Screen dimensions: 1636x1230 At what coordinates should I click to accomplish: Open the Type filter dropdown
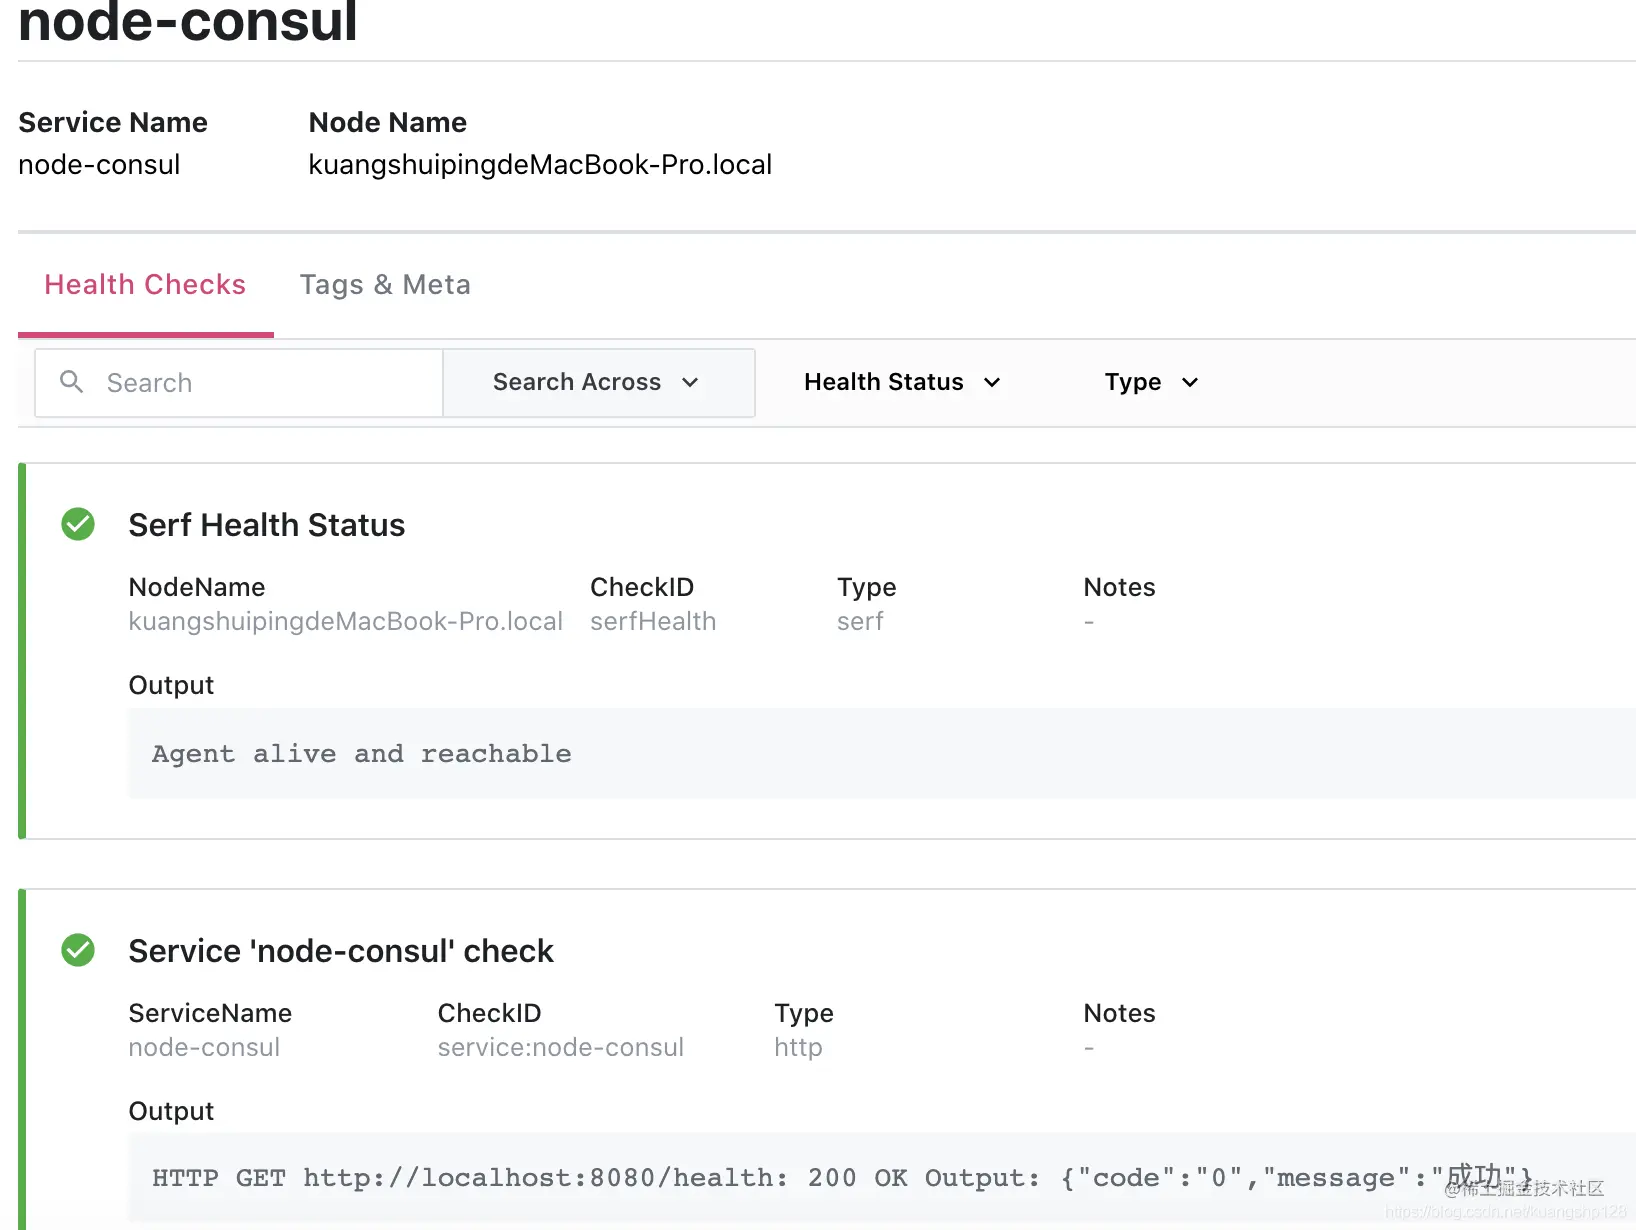[x=1151, y=383]
